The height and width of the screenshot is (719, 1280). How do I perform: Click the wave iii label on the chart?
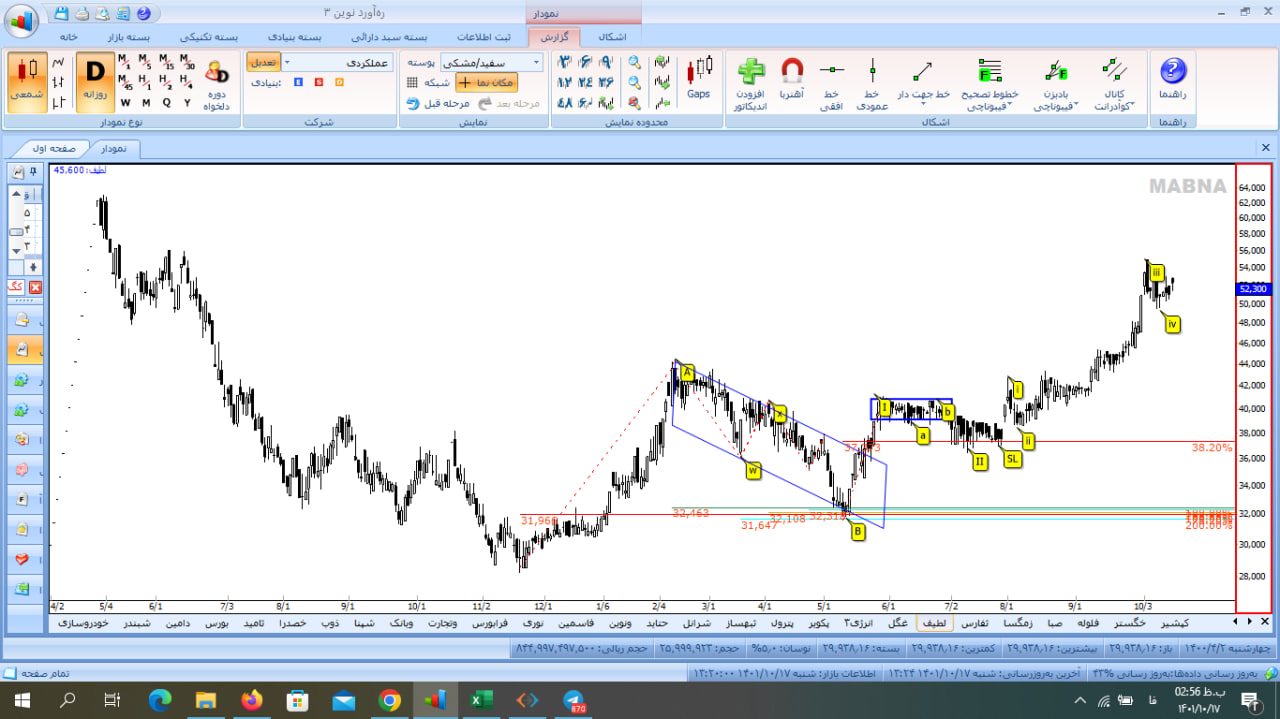coord(1156,272)
